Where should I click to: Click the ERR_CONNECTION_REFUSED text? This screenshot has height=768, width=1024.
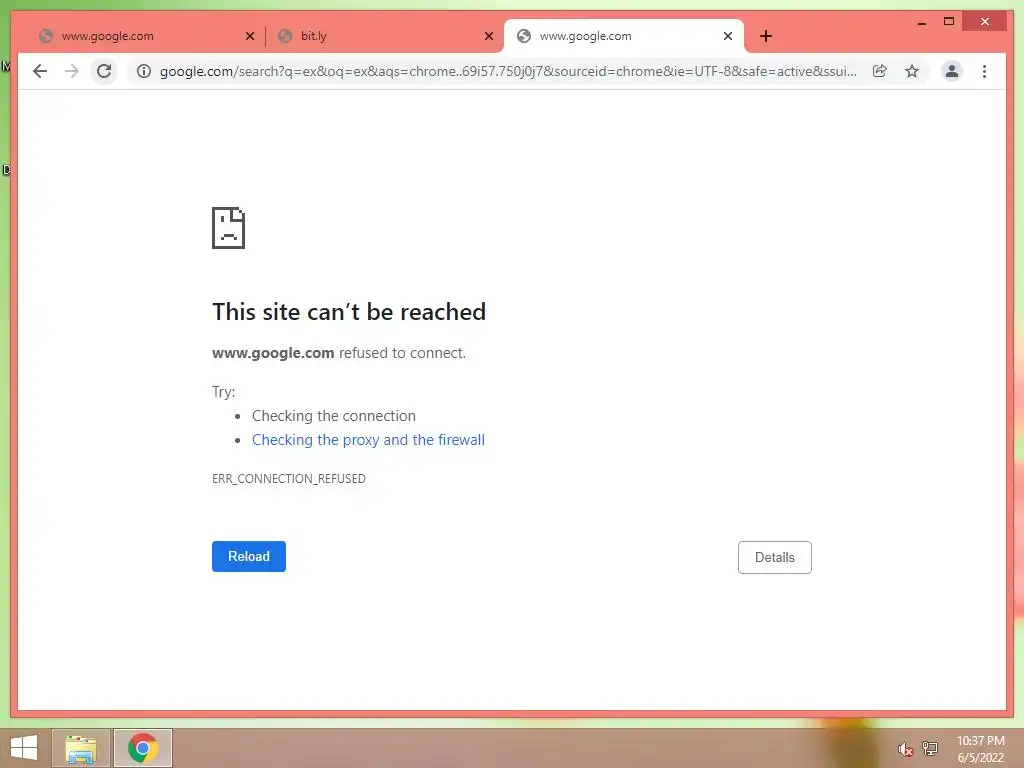pyautogui.click(x=289, y=479)
